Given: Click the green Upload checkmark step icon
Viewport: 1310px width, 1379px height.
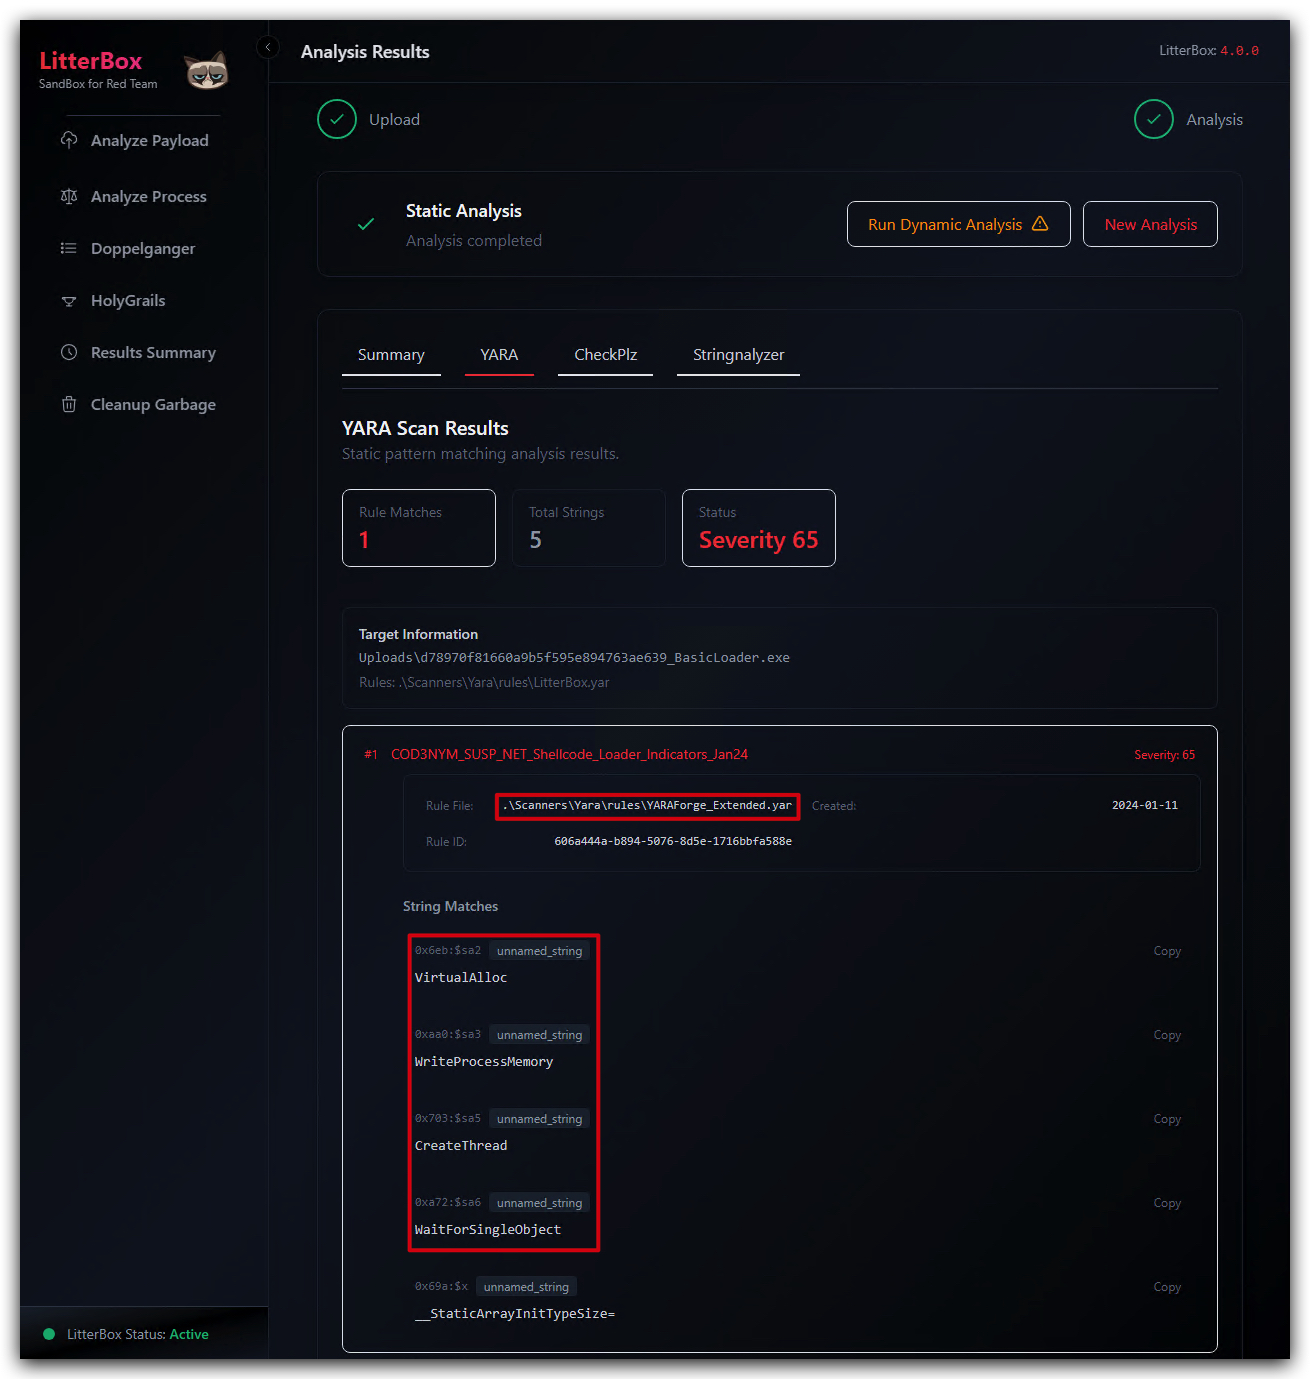Looking at the screenshot, I should click(337, 119).
